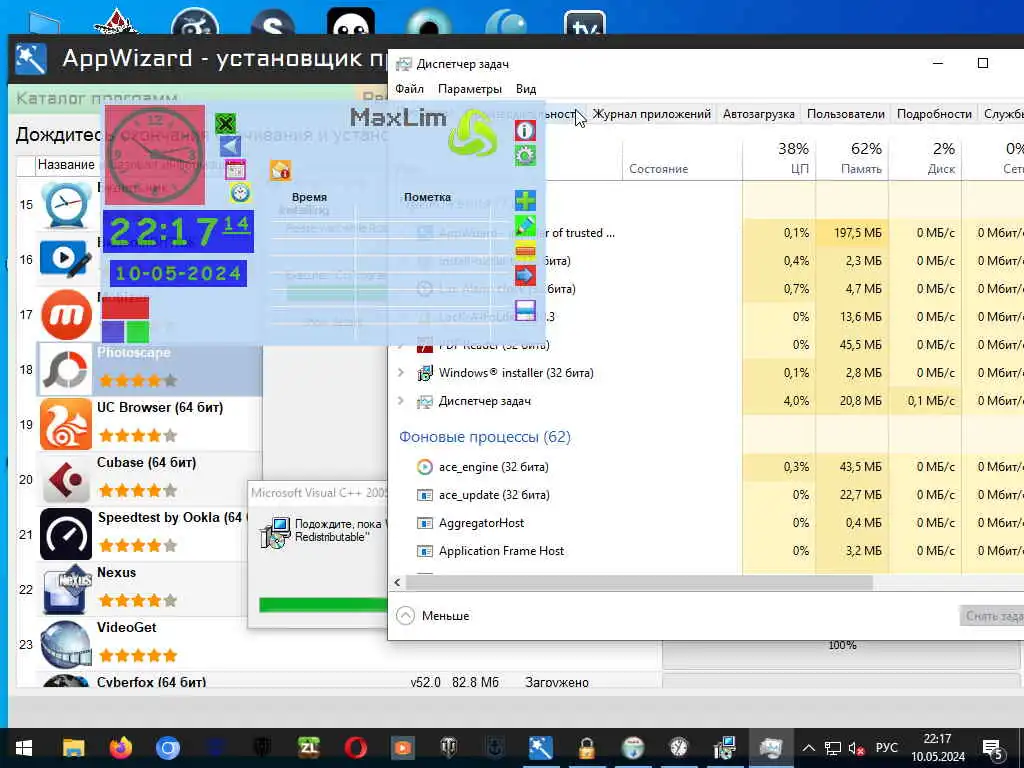Launch Firefox from the taskbar
1024x768 pixels.
click(120, 748)
